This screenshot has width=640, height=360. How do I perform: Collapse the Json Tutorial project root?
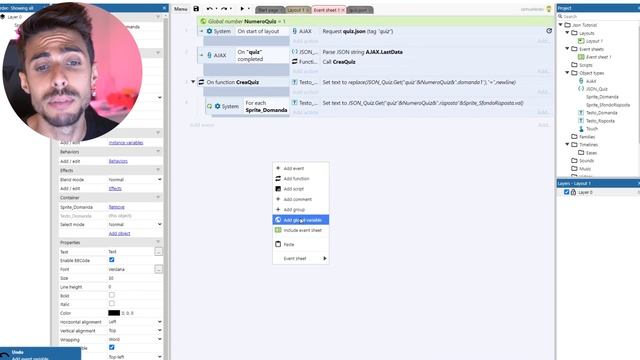pyautogui.click(x=561, y=24)
